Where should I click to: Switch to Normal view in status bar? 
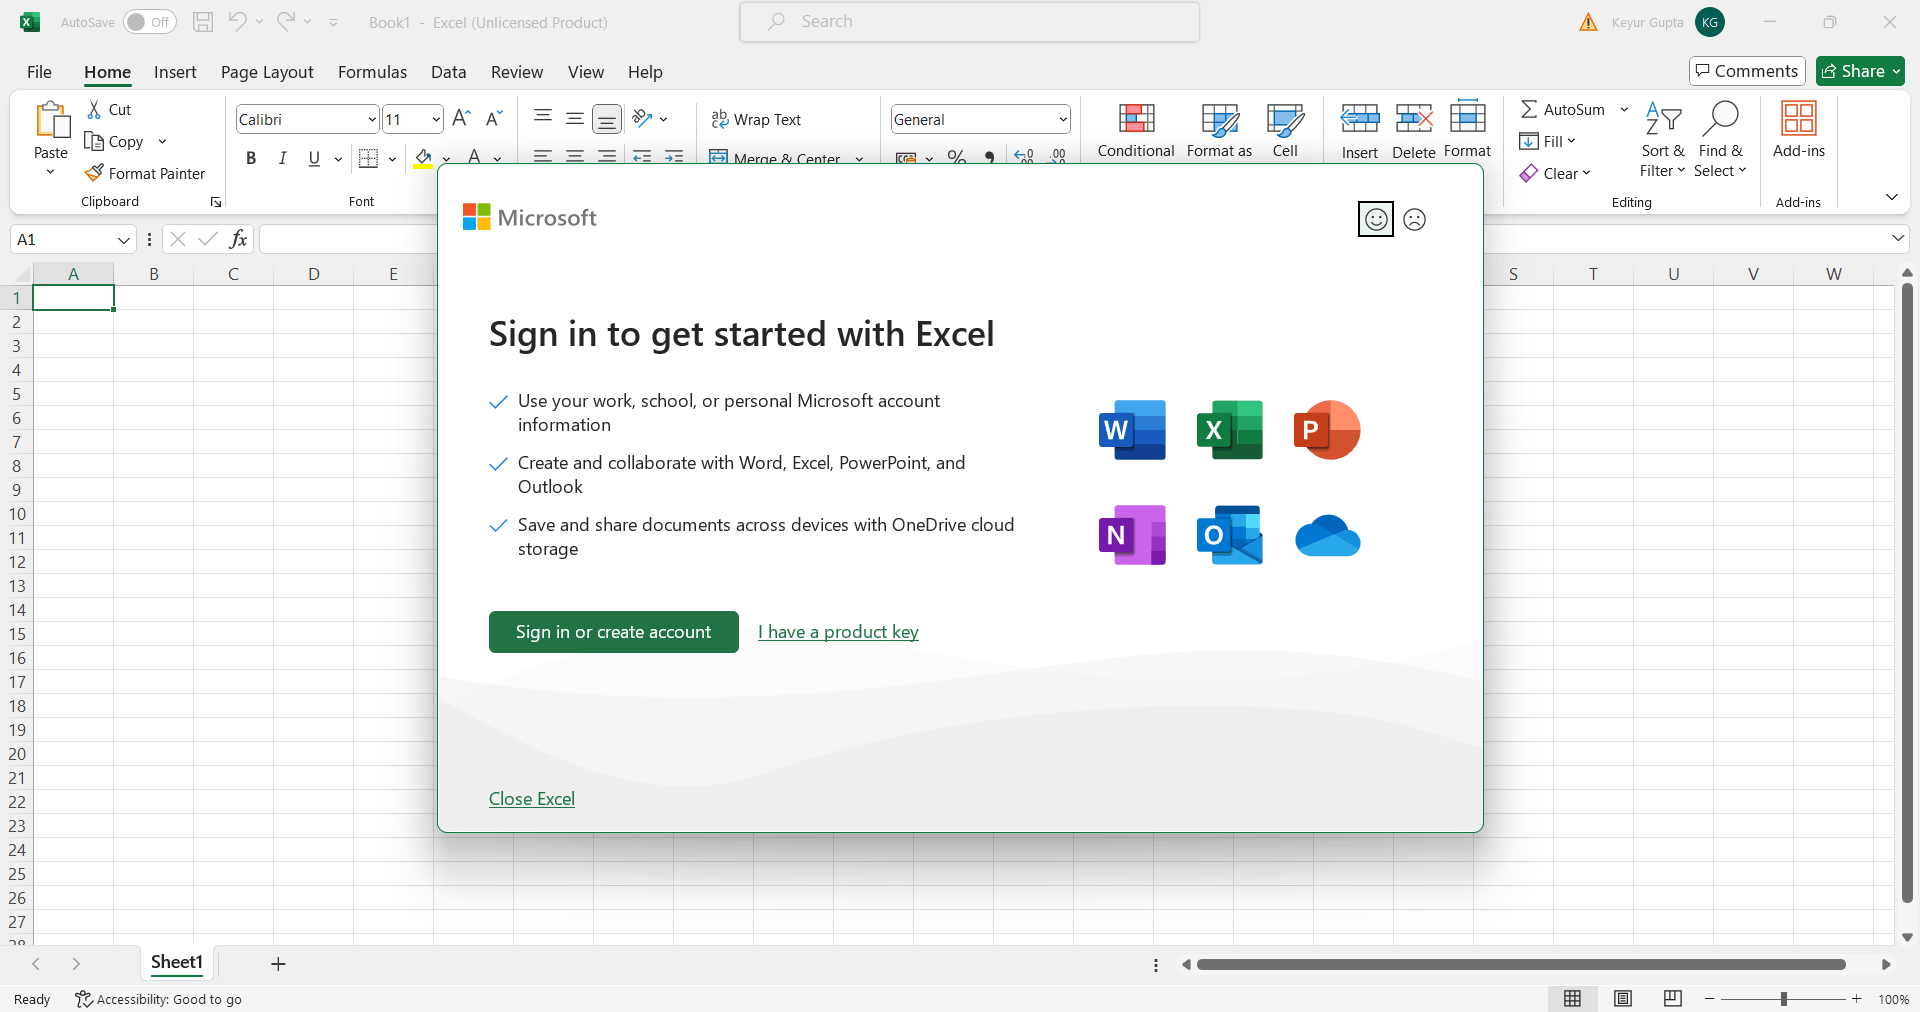click(x=1572, y=999)
